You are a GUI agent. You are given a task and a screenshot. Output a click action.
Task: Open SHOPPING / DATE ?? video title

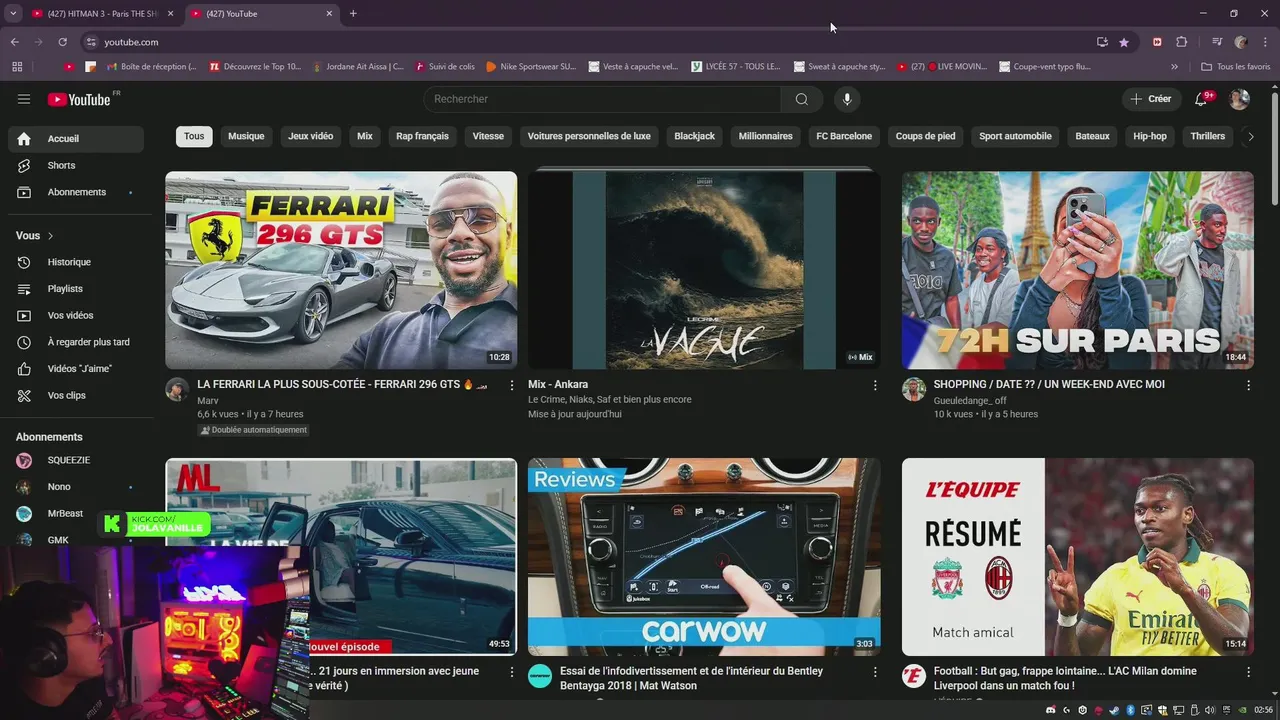click(x=1049, y=384)
